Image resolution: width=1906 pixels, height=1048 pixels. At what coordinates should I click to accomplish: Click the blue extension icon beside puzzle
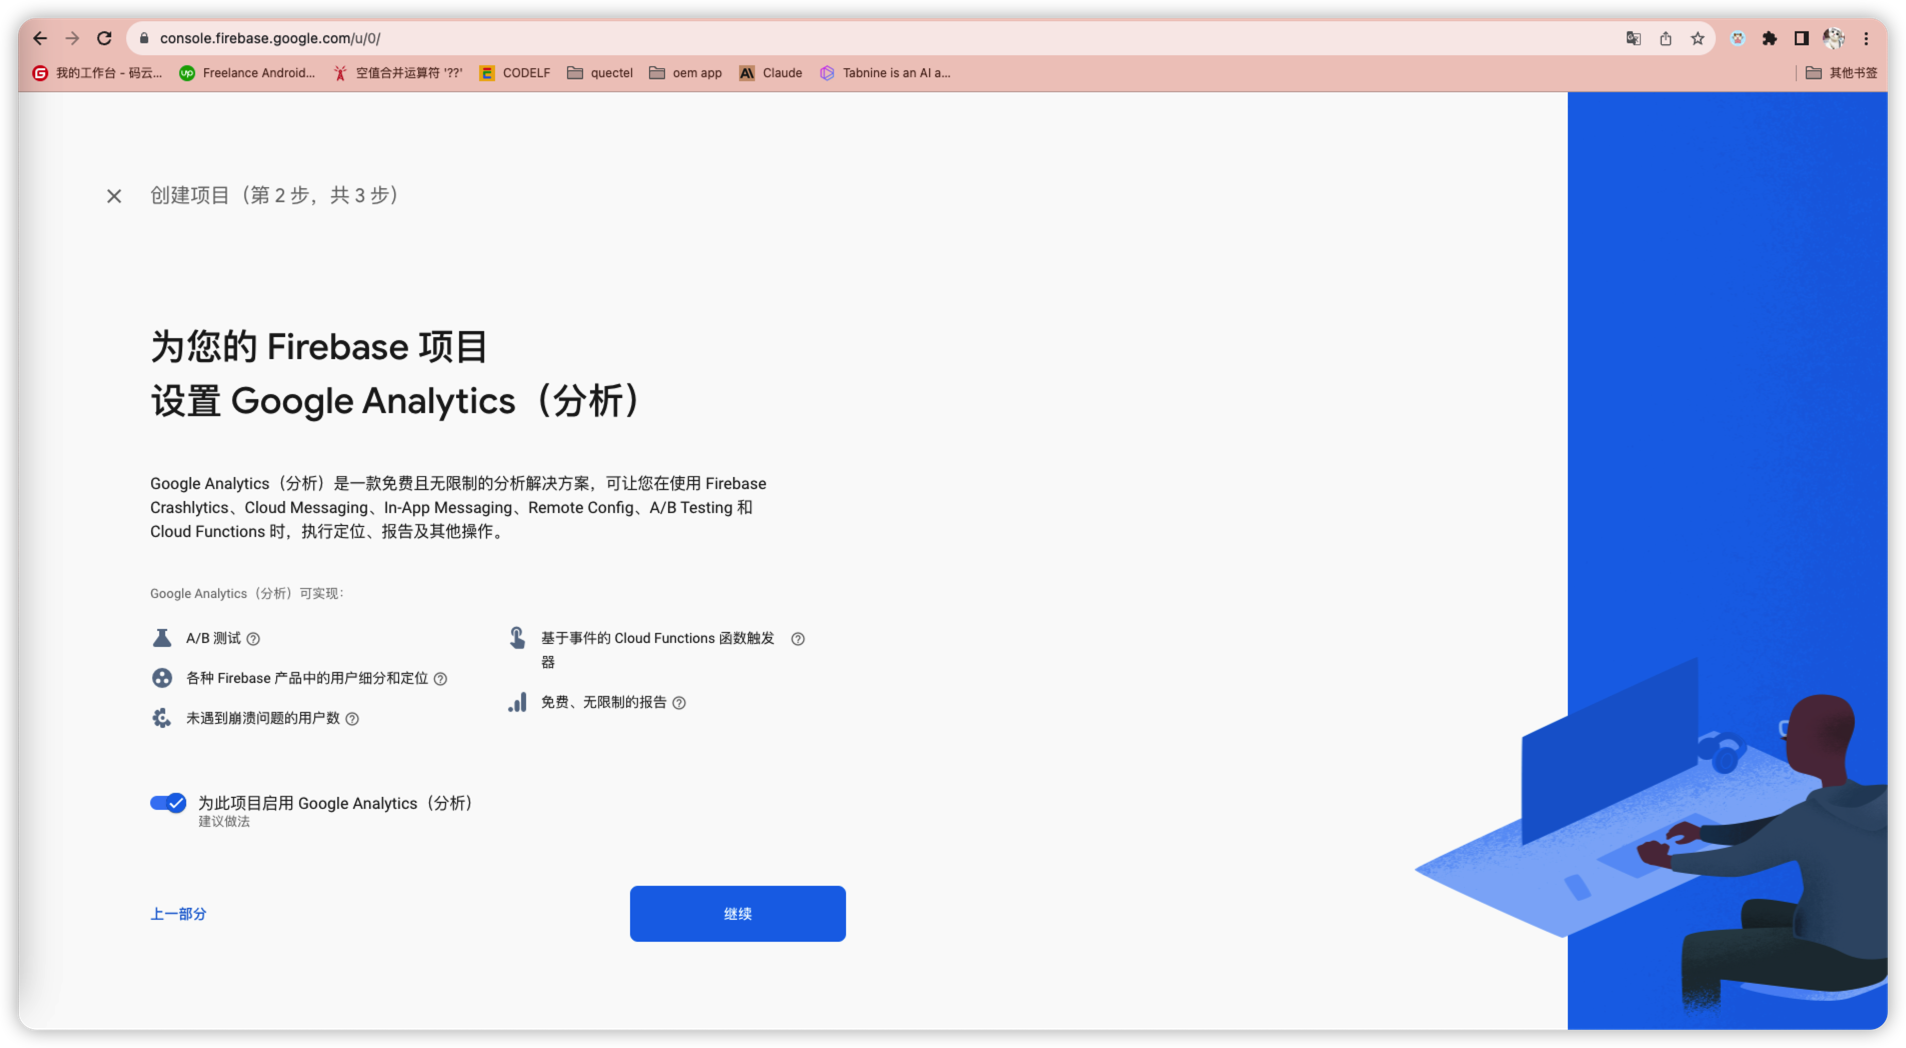pyautogui.click(x=1737, y=38)
